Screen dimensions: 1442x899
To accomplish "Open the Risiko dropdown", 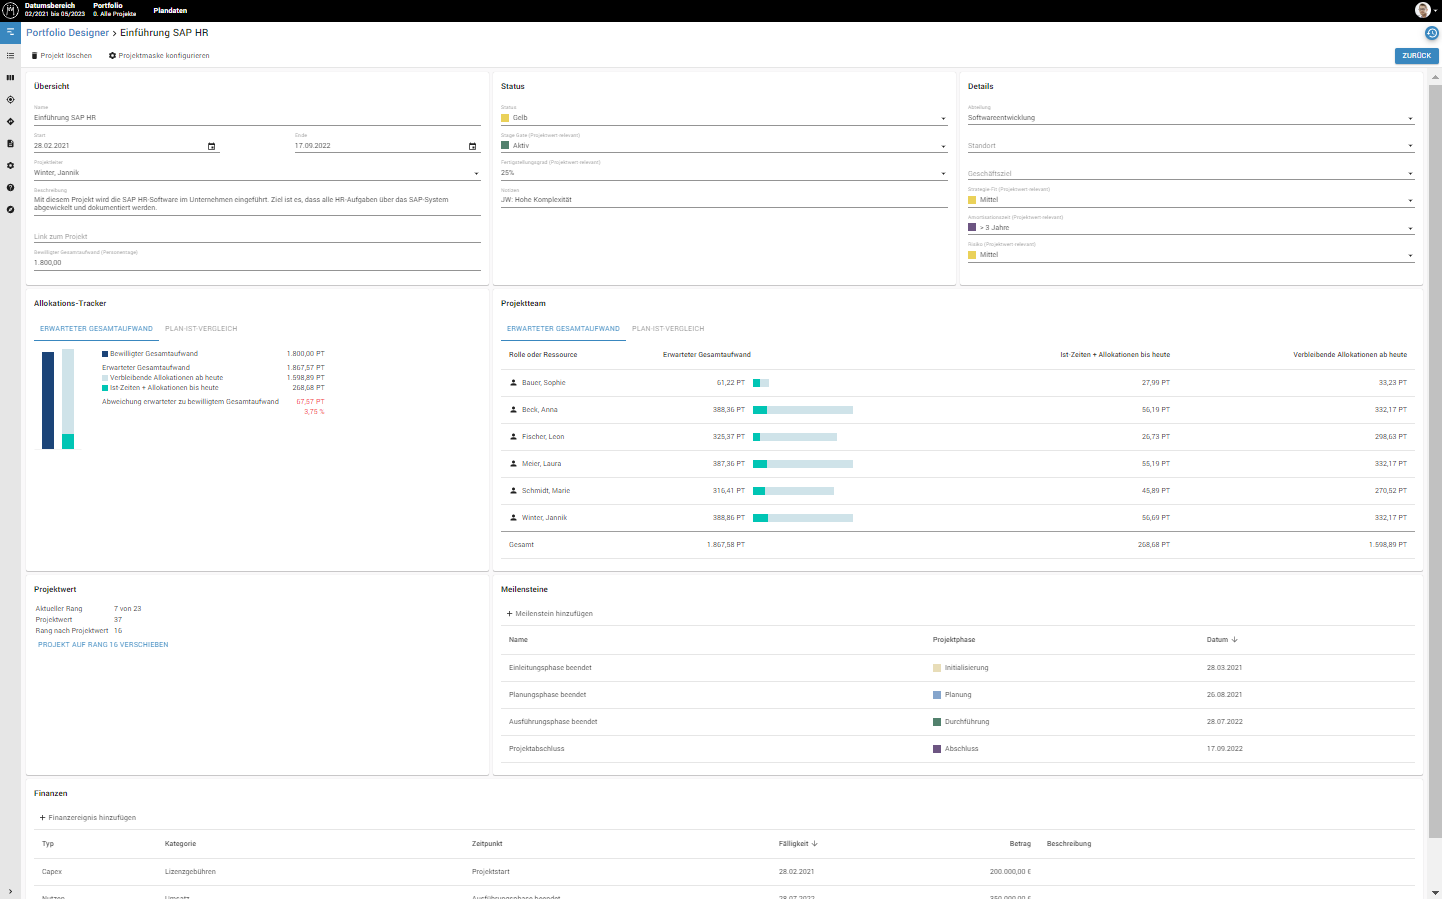I will pos(1191,255).
